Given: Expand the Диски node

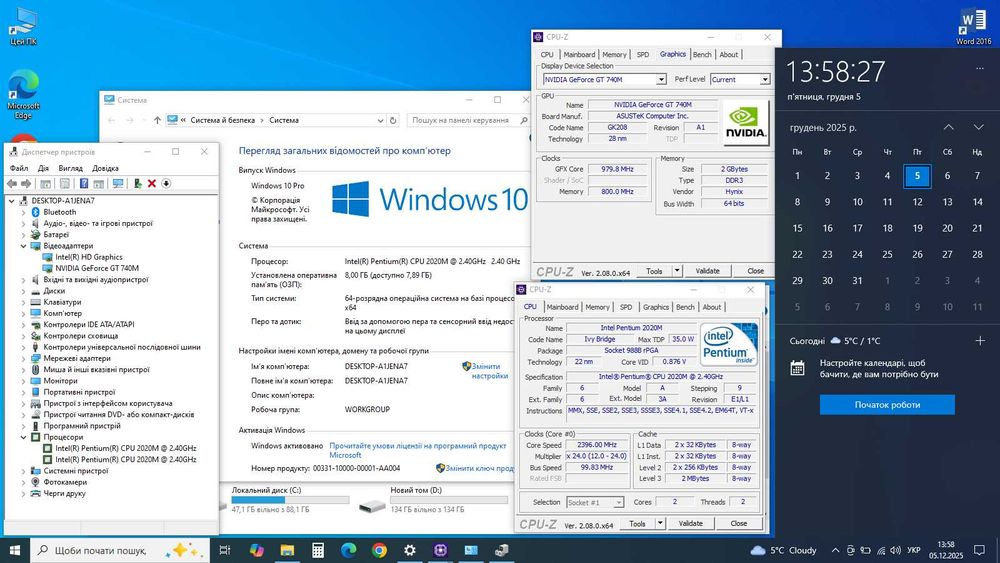Looking at the screenshot, I should (x=24, y=291).
